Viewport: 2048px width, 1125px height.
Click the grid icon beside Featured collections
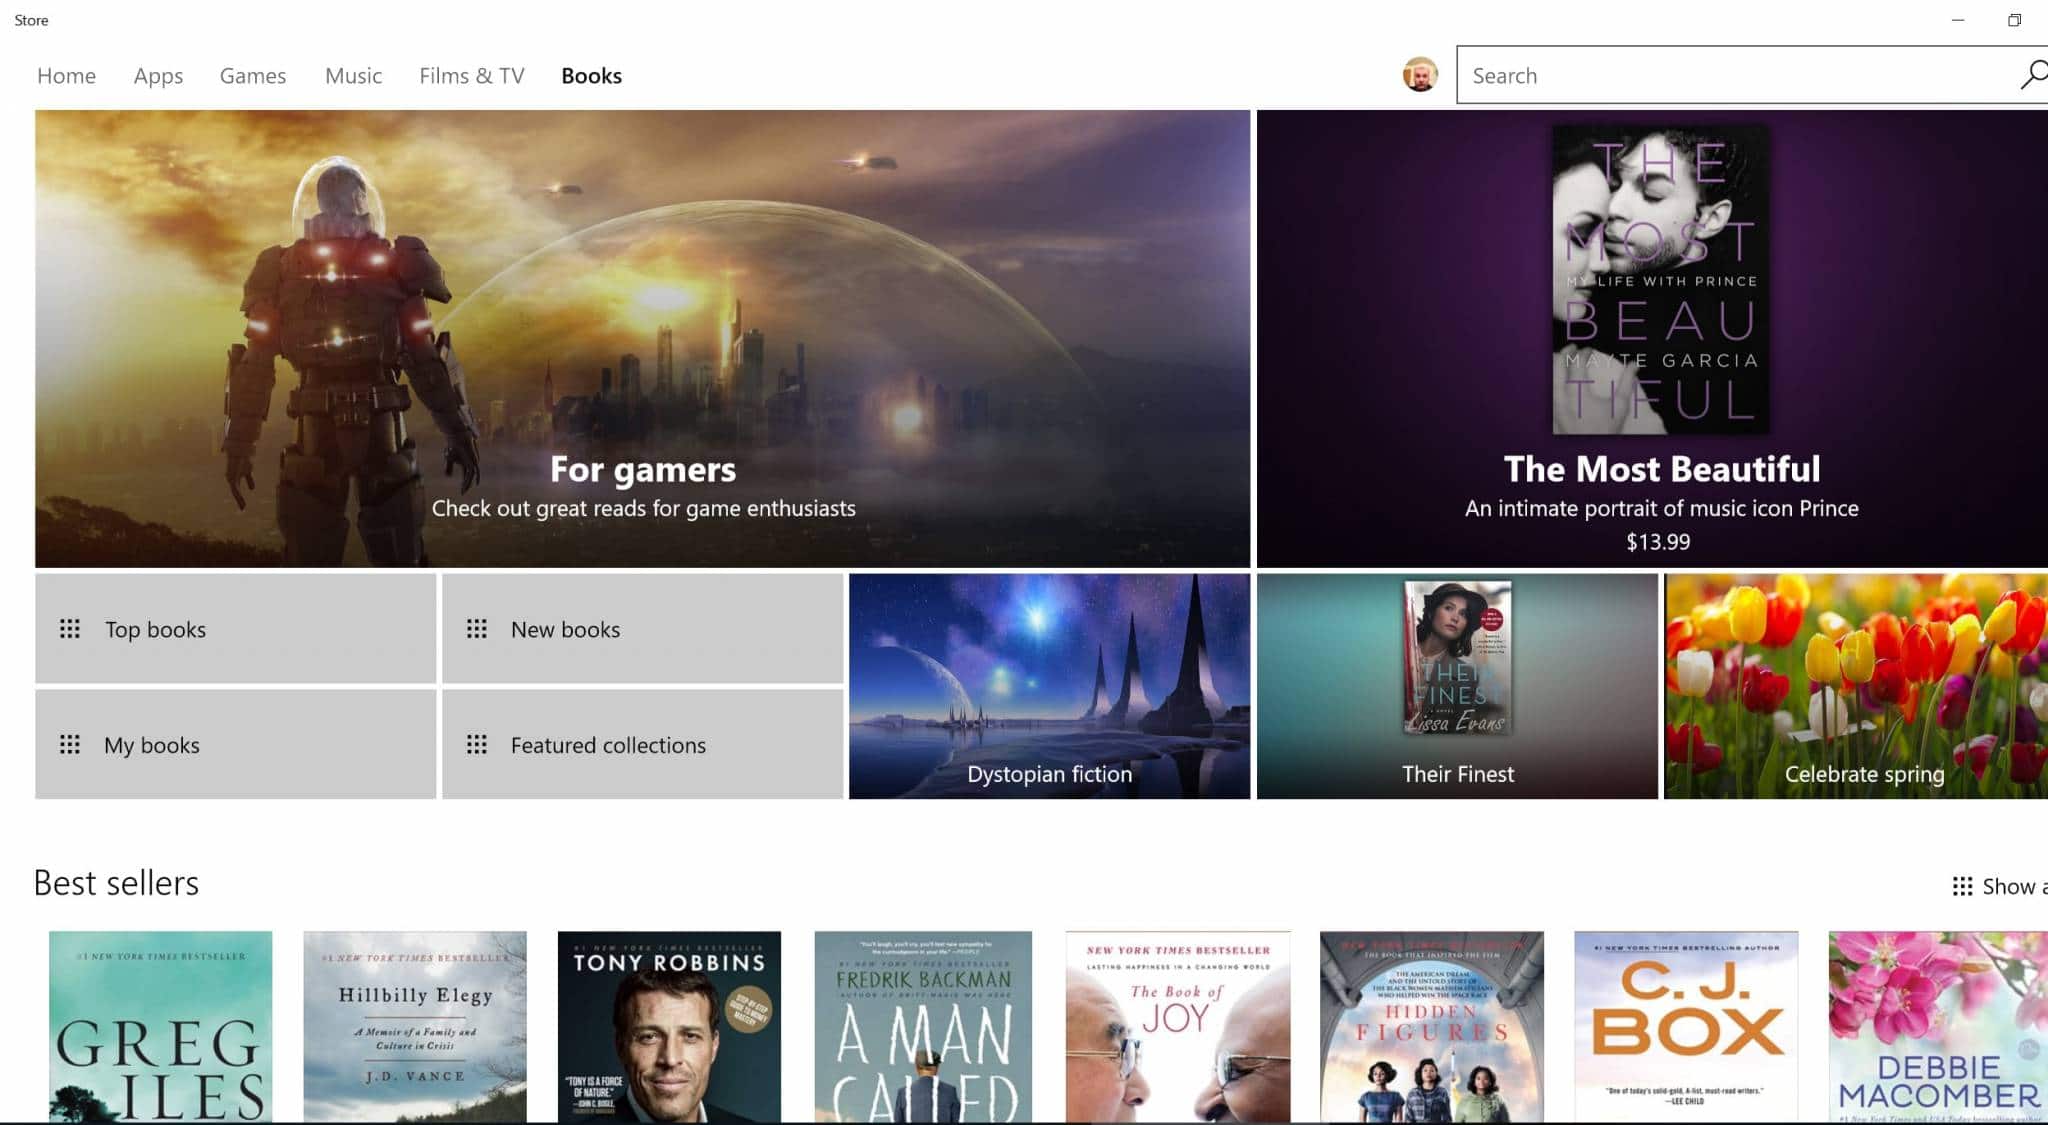pyautogui.click(x=477, y=745)
